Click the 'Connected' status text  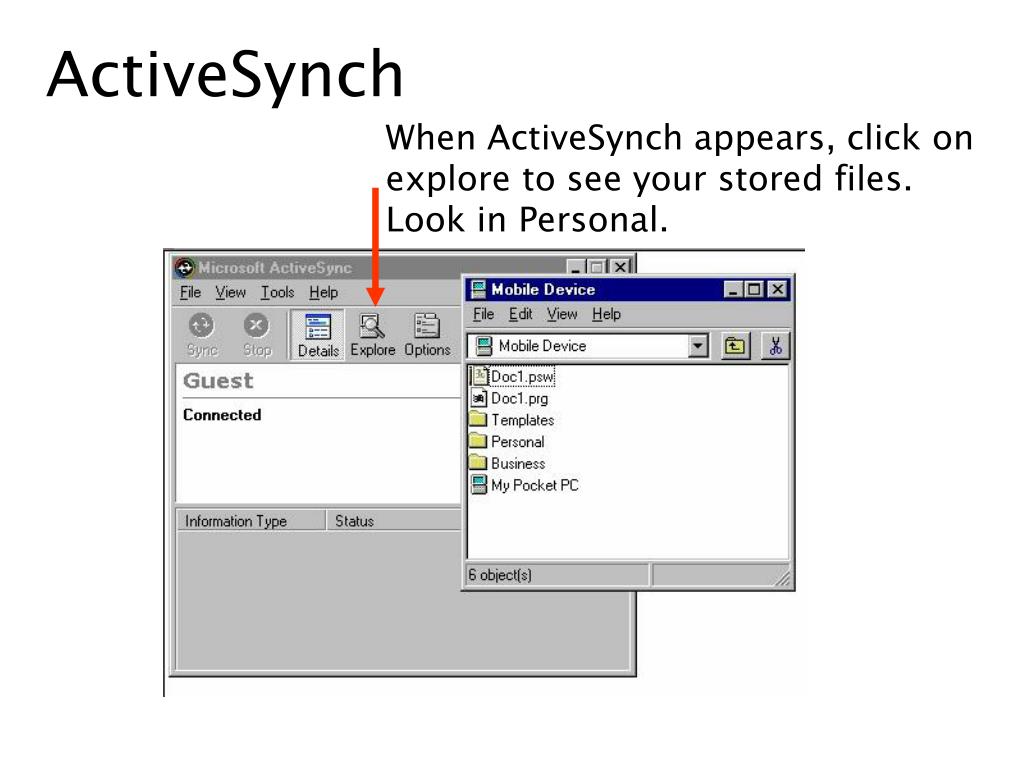[222, 415]
